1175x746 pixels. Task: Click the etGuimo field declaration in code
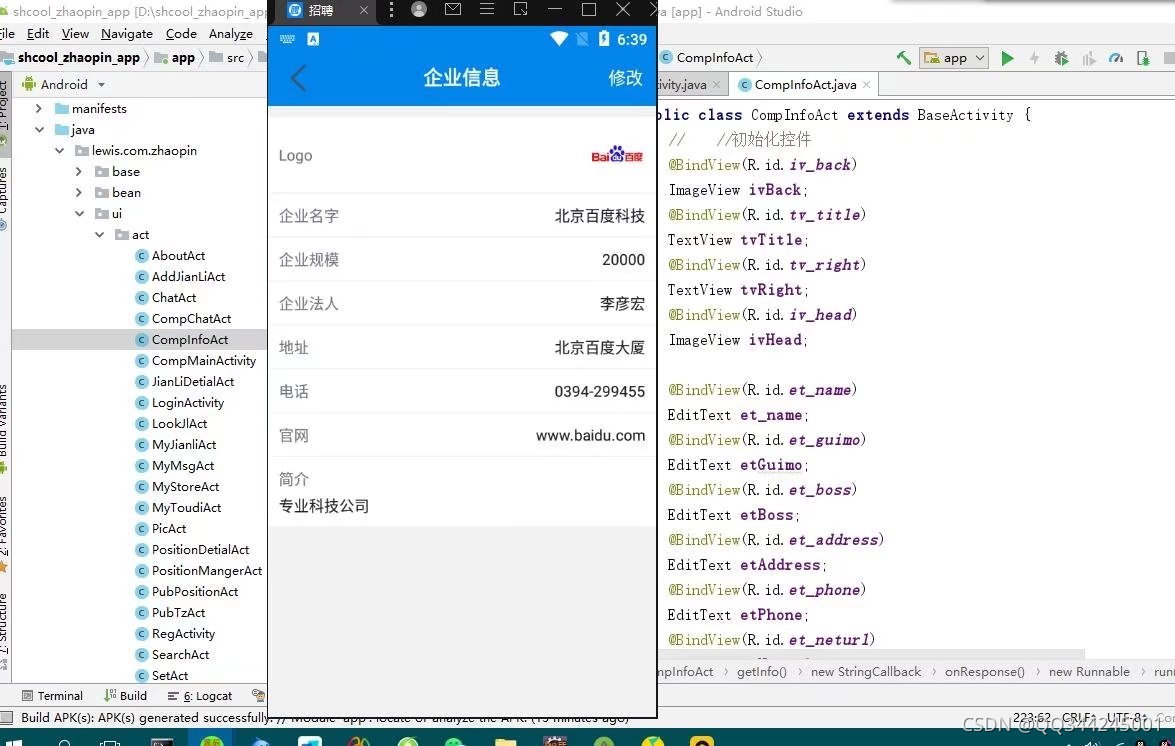pyautogui.click(x=738, y=465)
